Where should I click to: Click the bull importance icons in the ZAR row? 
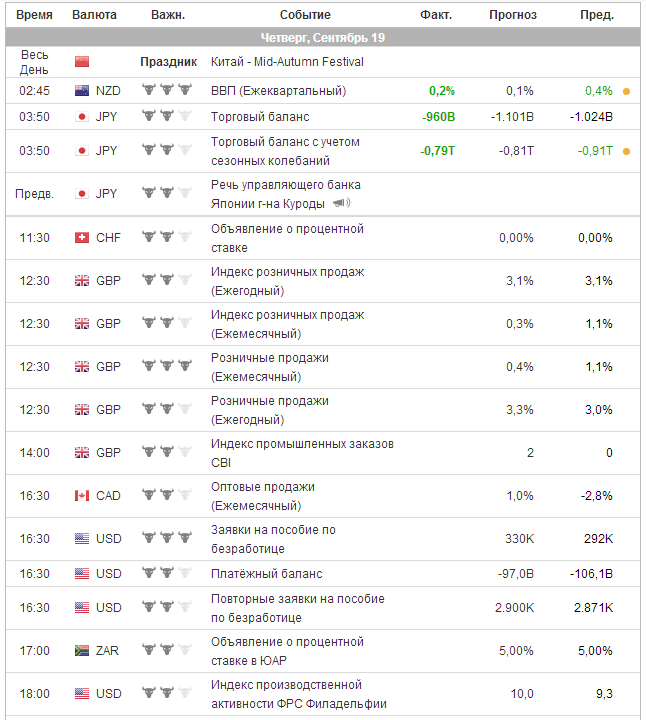click(x=167, y=651)
